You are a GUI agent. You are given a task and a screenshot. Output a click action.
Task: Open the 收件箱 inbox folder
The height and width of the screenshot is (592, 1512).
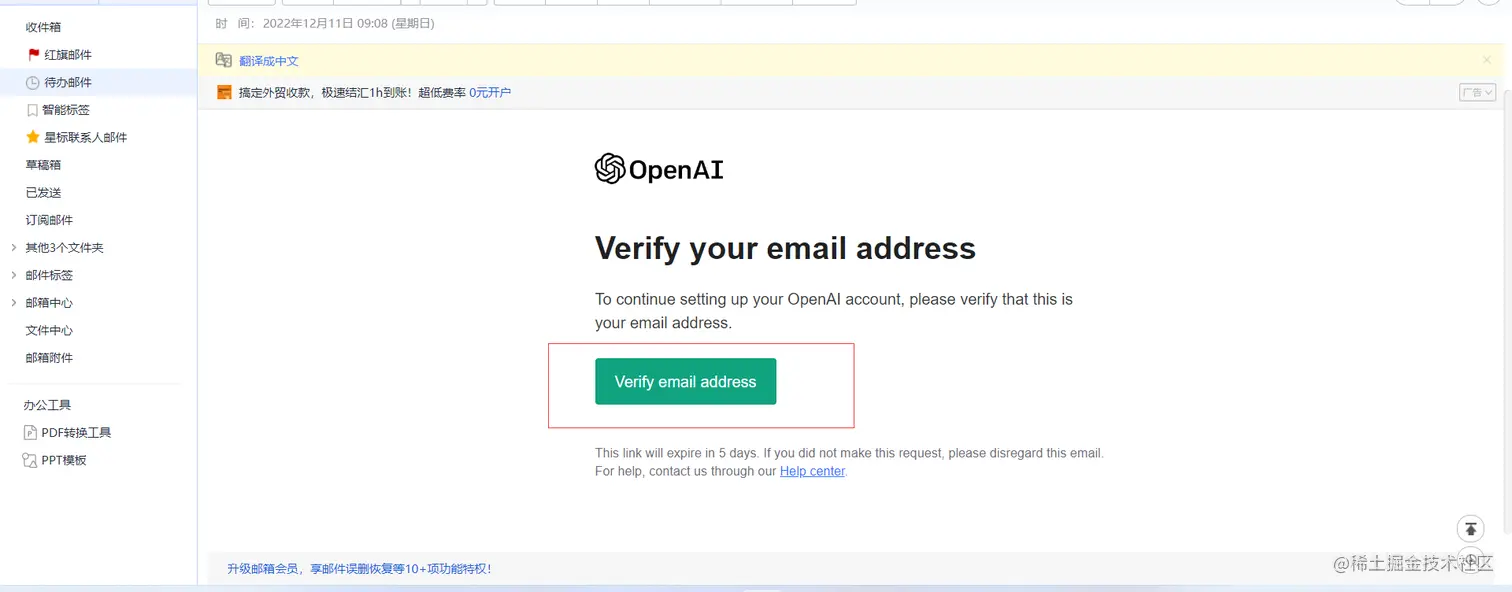coord(43,27)
